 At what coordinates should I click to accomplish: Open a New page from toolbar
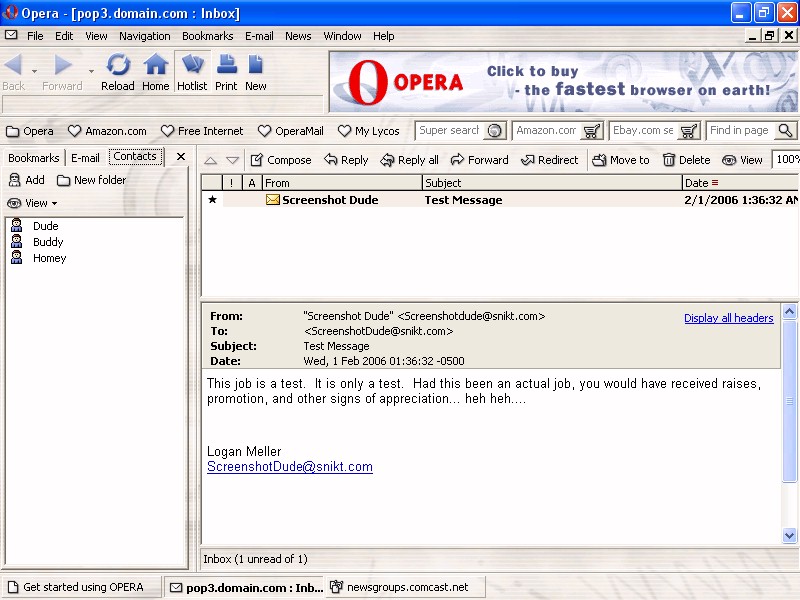[x=256, y=71]
